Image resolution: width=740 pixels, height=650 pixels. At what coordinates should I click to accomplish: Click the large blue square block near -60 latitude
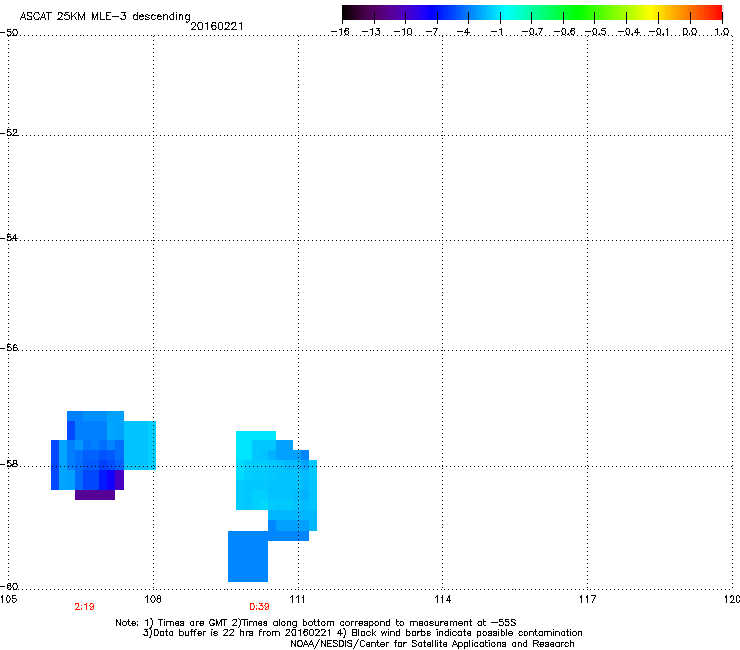248,556
